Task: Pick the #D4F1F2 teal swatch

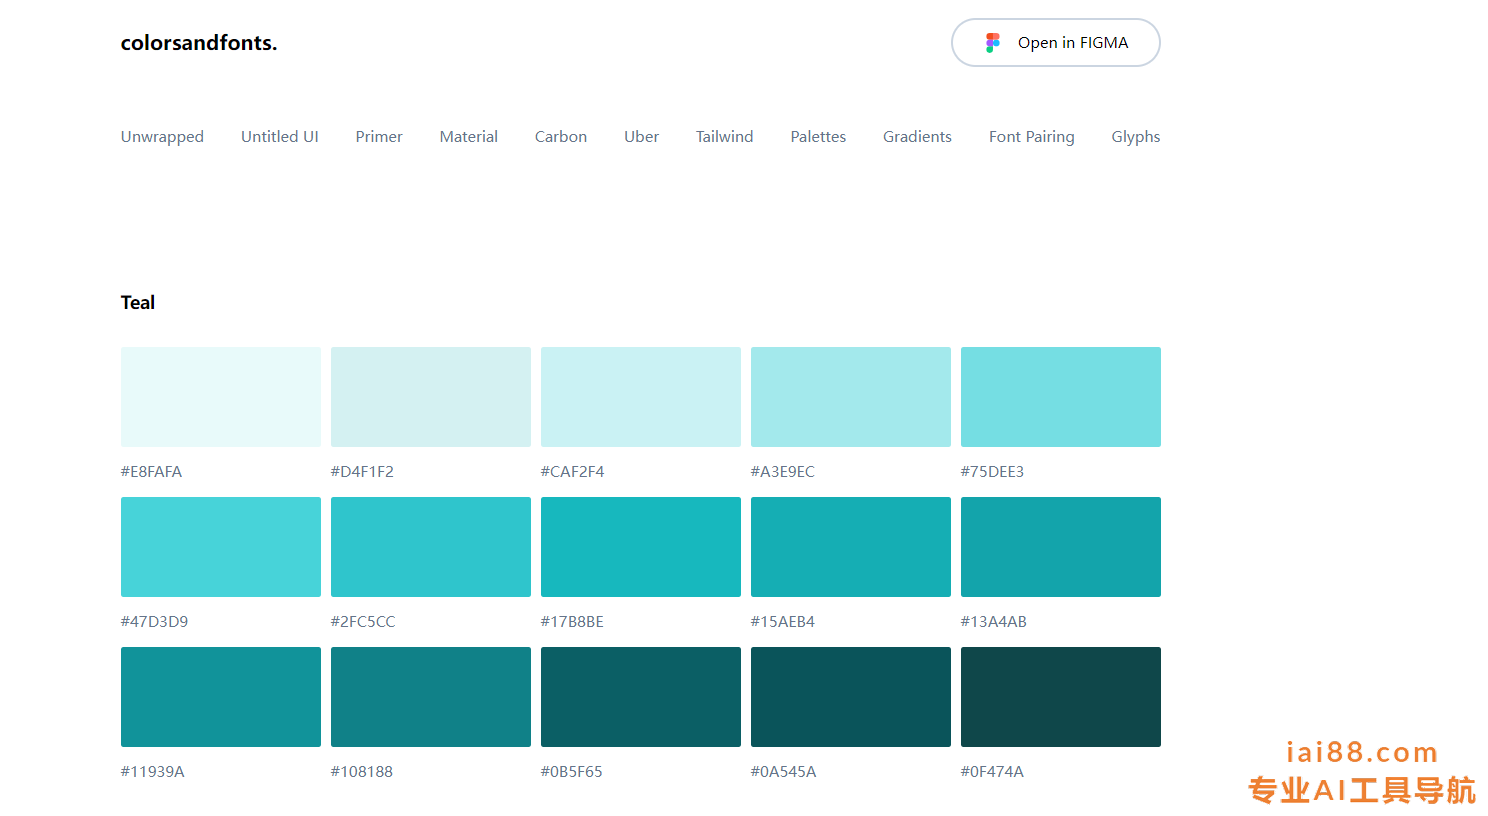Action: pos(431,397)
